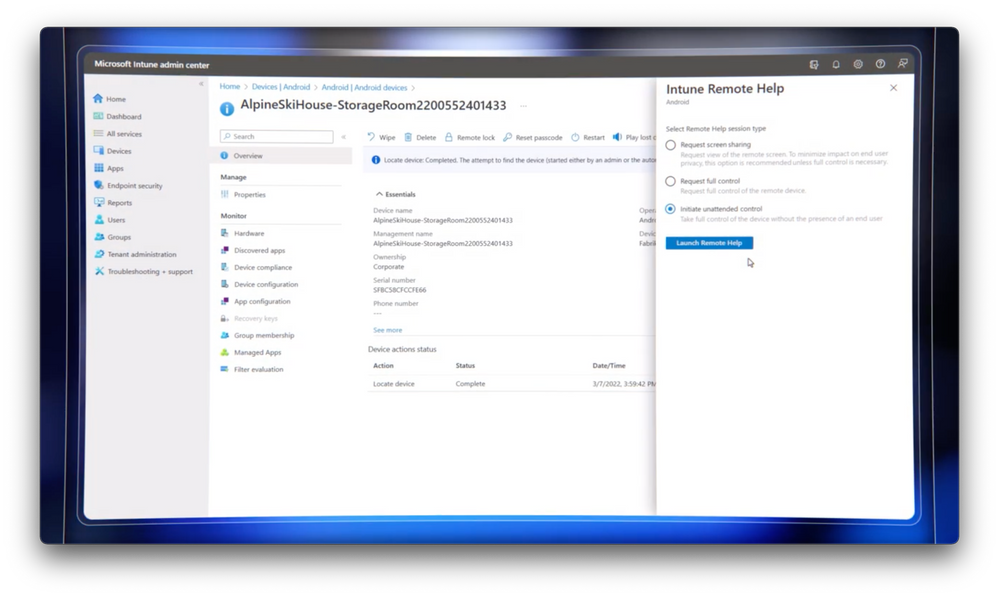Click serial number SFBC58CFCCFE66
The height and width of the screenshot is (597, 999).
click(x=399, y=290)
